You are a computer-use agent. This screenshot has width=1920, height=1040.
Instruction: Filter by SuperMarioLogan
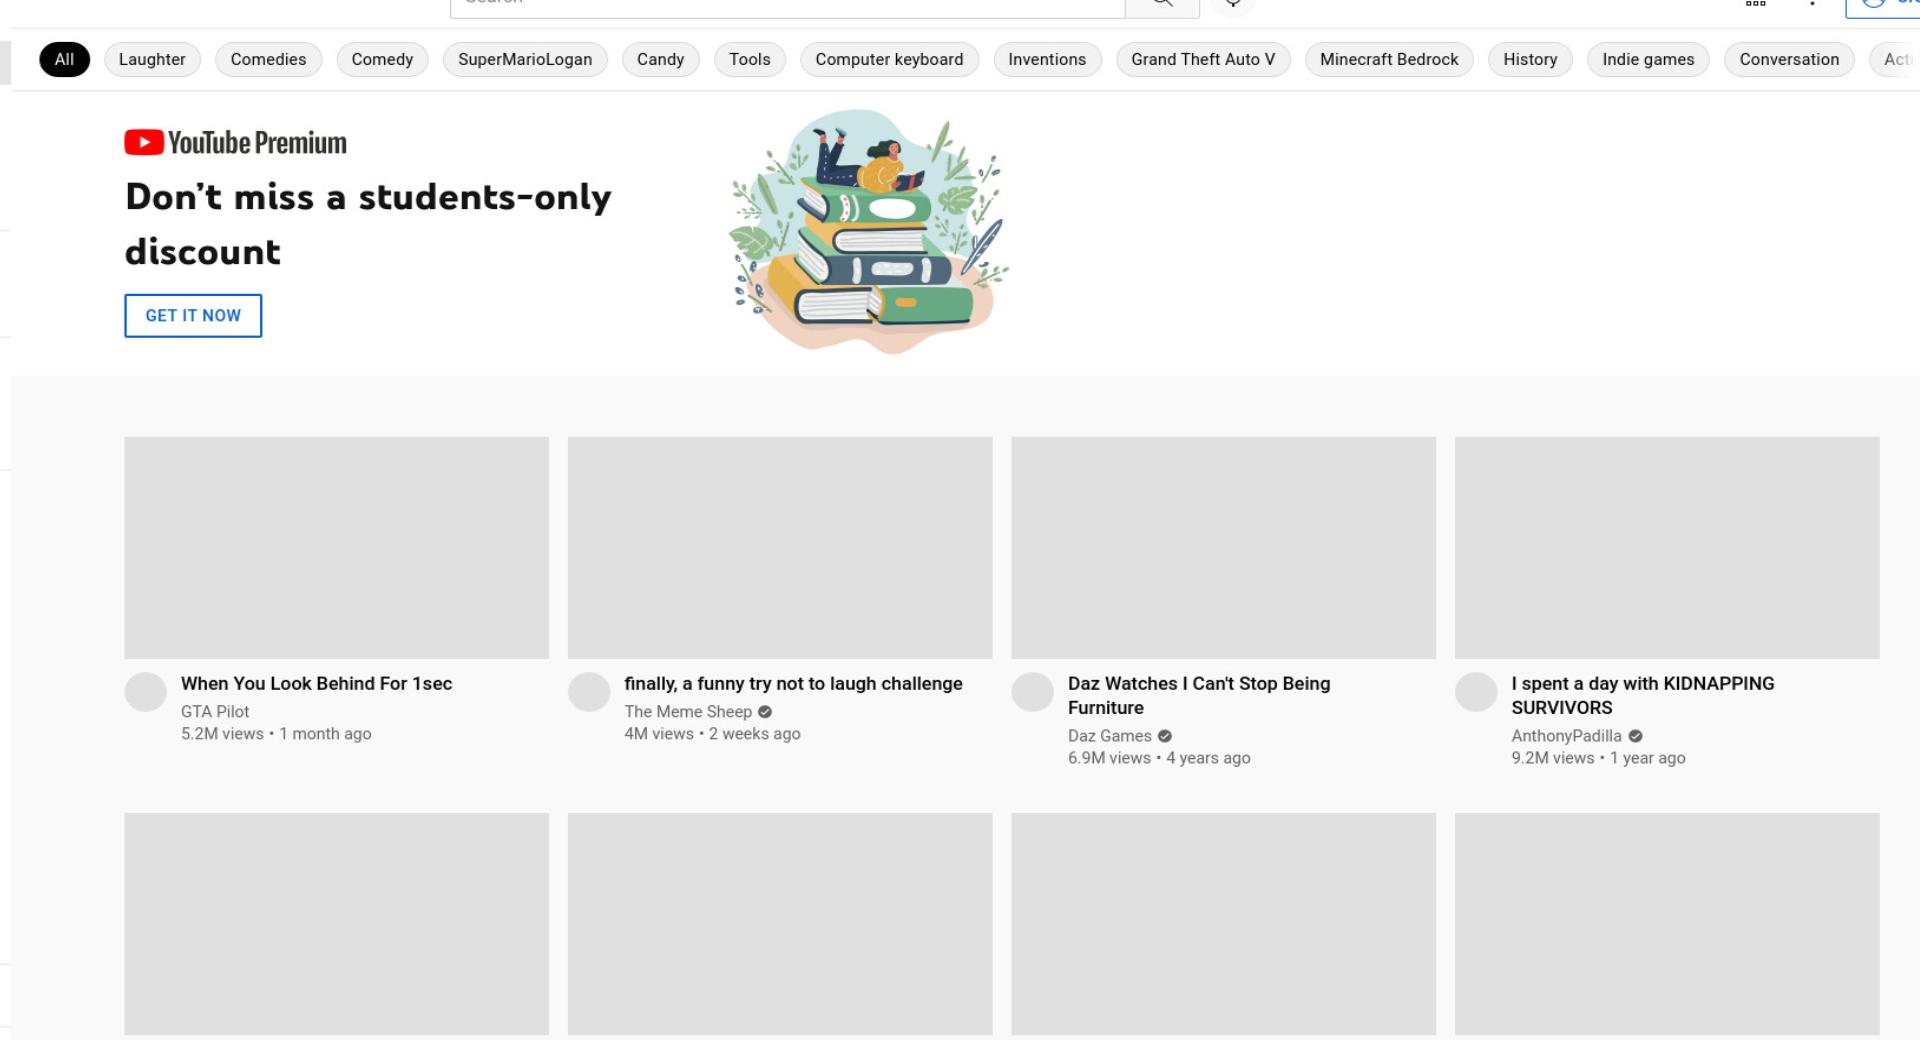click(525, 59)
